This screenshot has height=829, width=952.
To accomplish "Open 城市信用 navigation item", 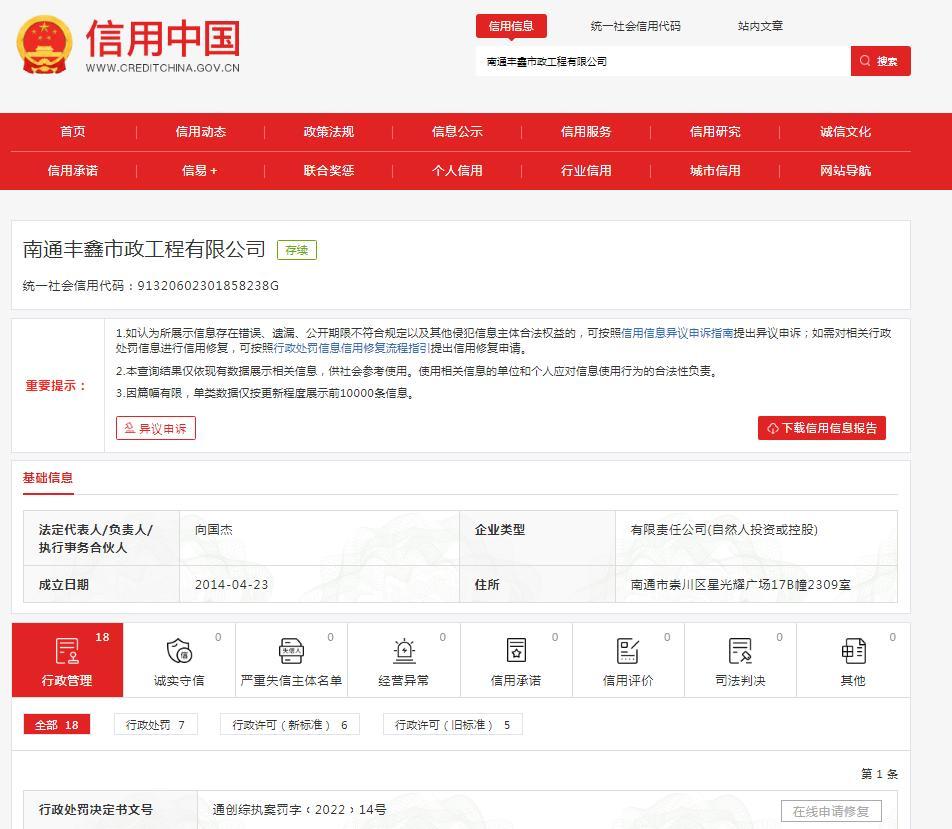I will (715, 171).
